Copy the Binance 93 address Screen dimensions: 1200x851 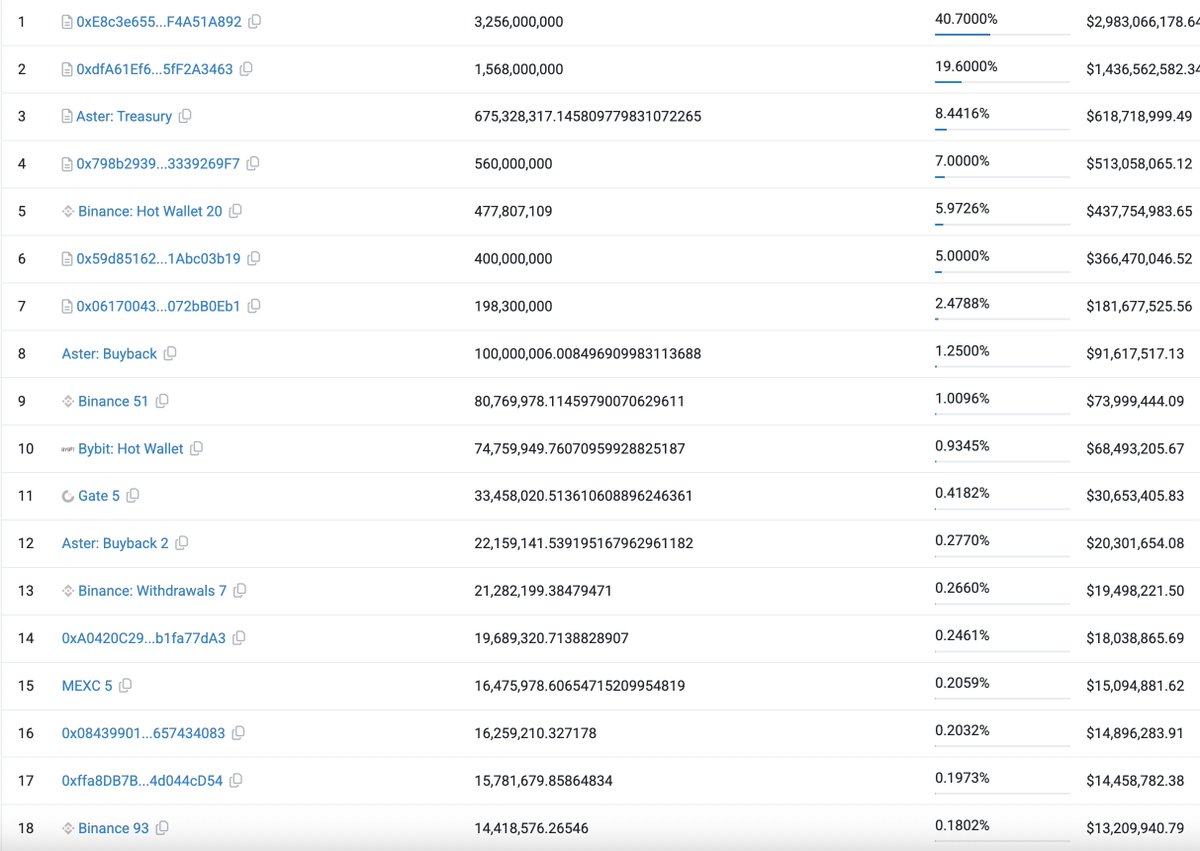point(162,828)
